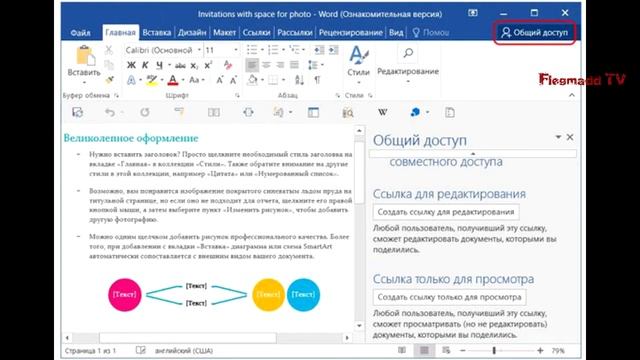Increase font size with larger A

click(x=220, y=80)
